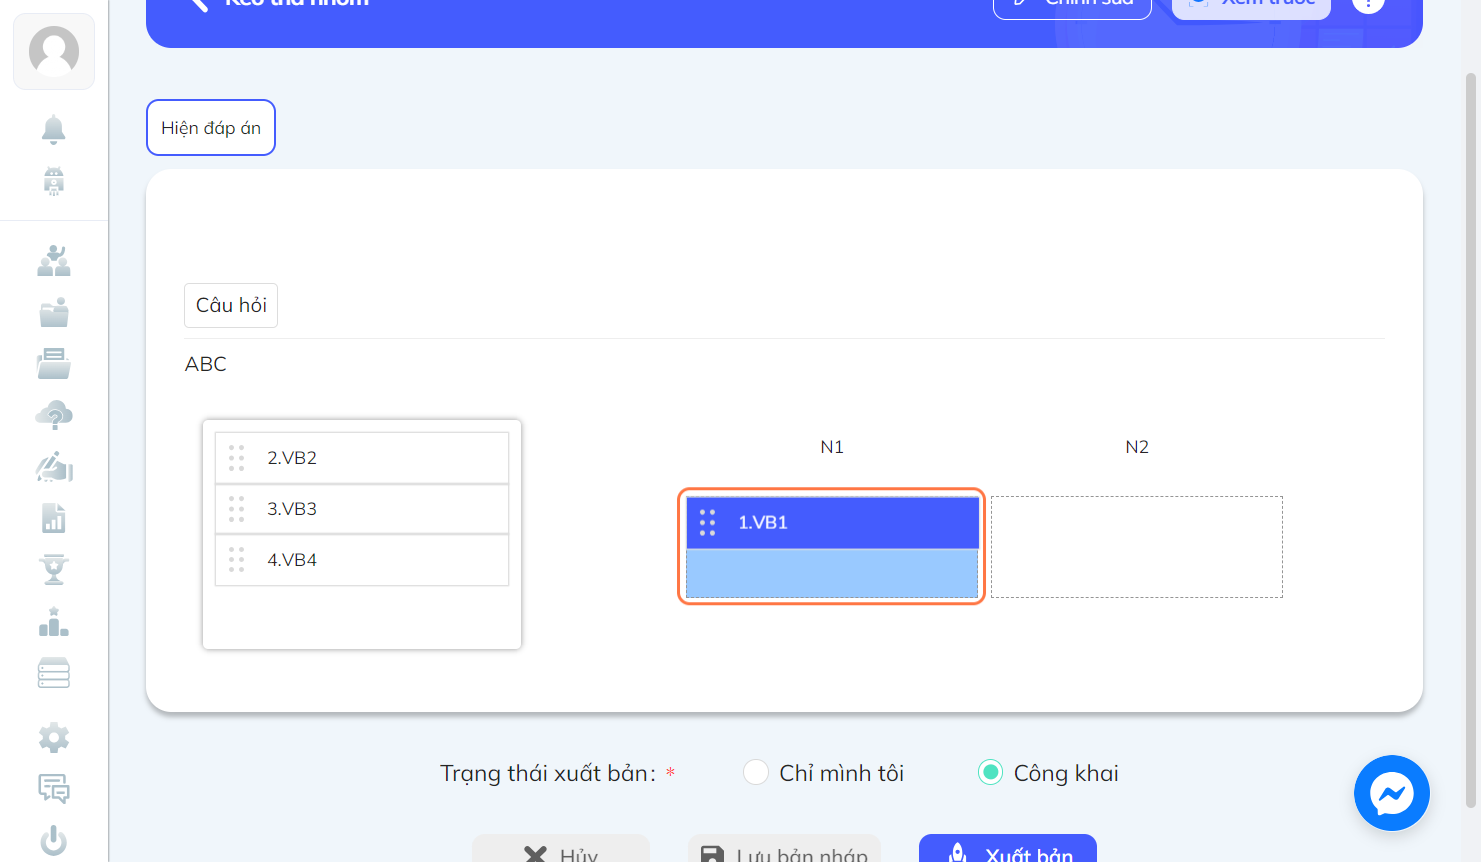Select the "Công khai" radio option
Screen dimensions: 1481x862
click(990, 773)
